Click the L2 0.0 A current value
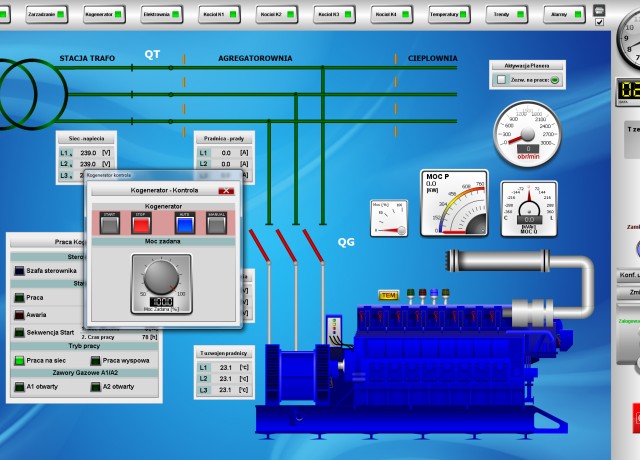The width and height of the screenshot is (640, 460). coord(224,164)
